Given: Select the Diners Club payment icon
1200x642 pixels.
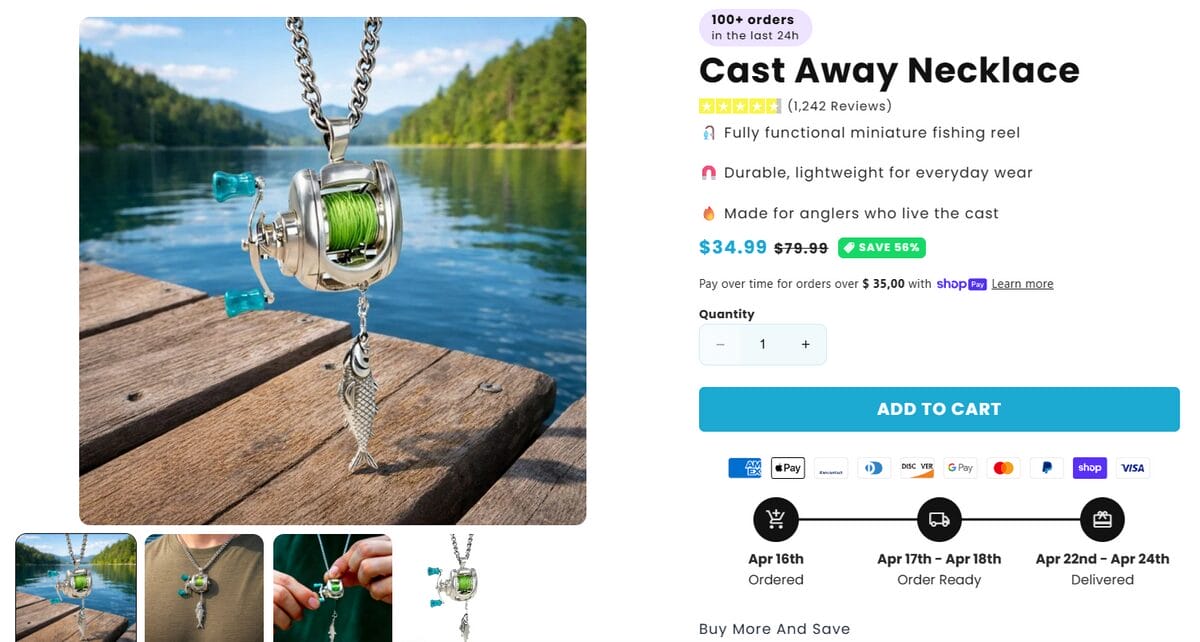Looking at the screenshot, I should click(x=874, y=467).
